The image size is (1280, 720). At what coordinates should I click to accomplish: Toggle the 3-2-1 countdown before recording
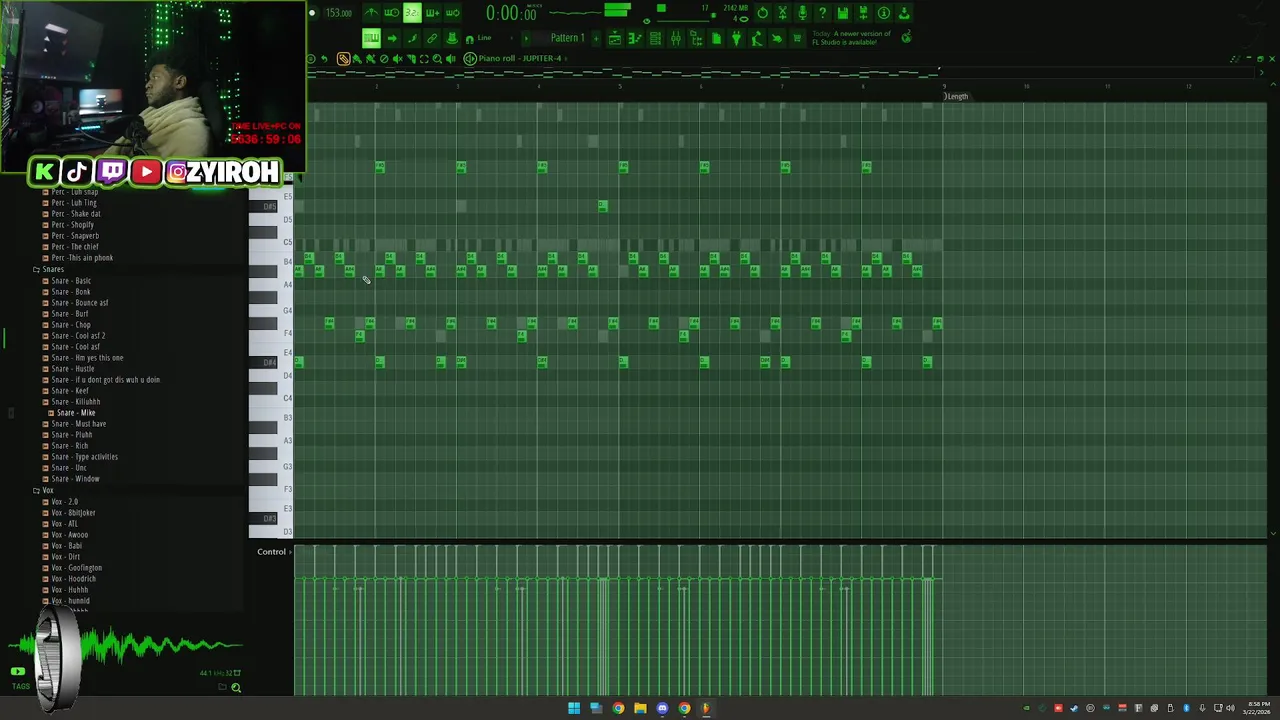coord(412,12)
